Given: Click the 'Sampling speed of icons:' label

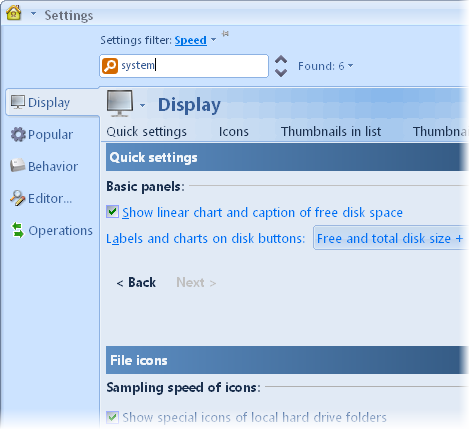Looking at the screenshot, I should point(183,388).
